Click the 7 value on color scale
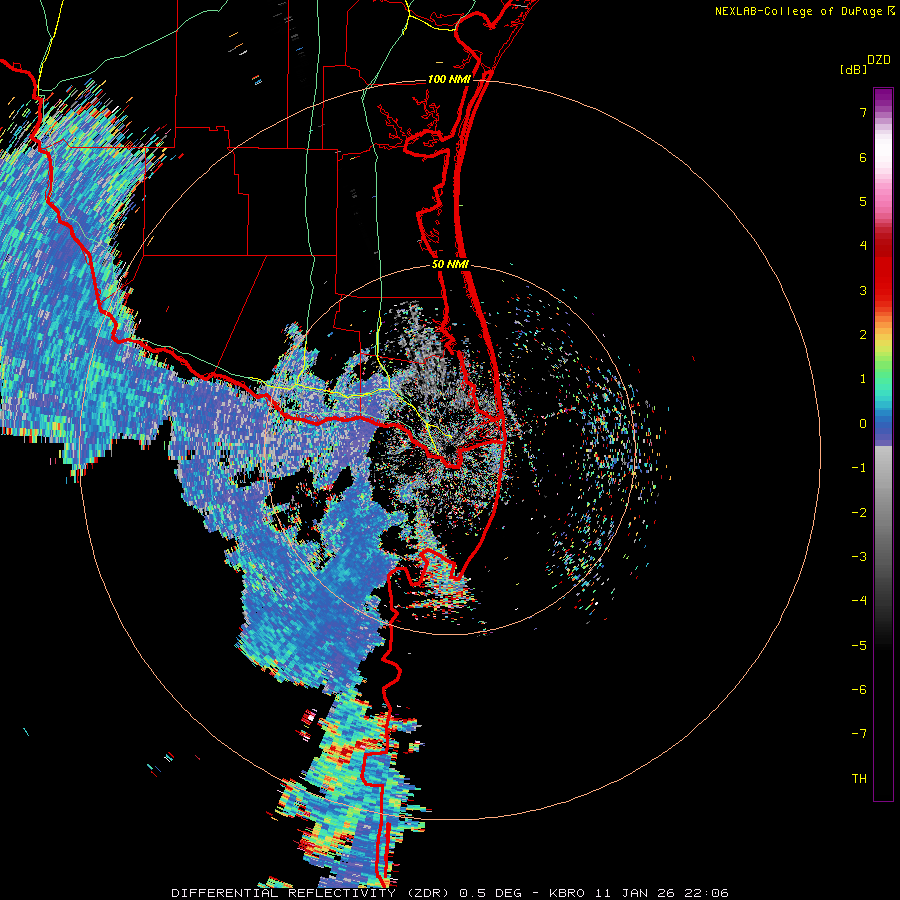The height and width of the screenshot is (900, 900). pyautogui.click(x=863, y=112)
